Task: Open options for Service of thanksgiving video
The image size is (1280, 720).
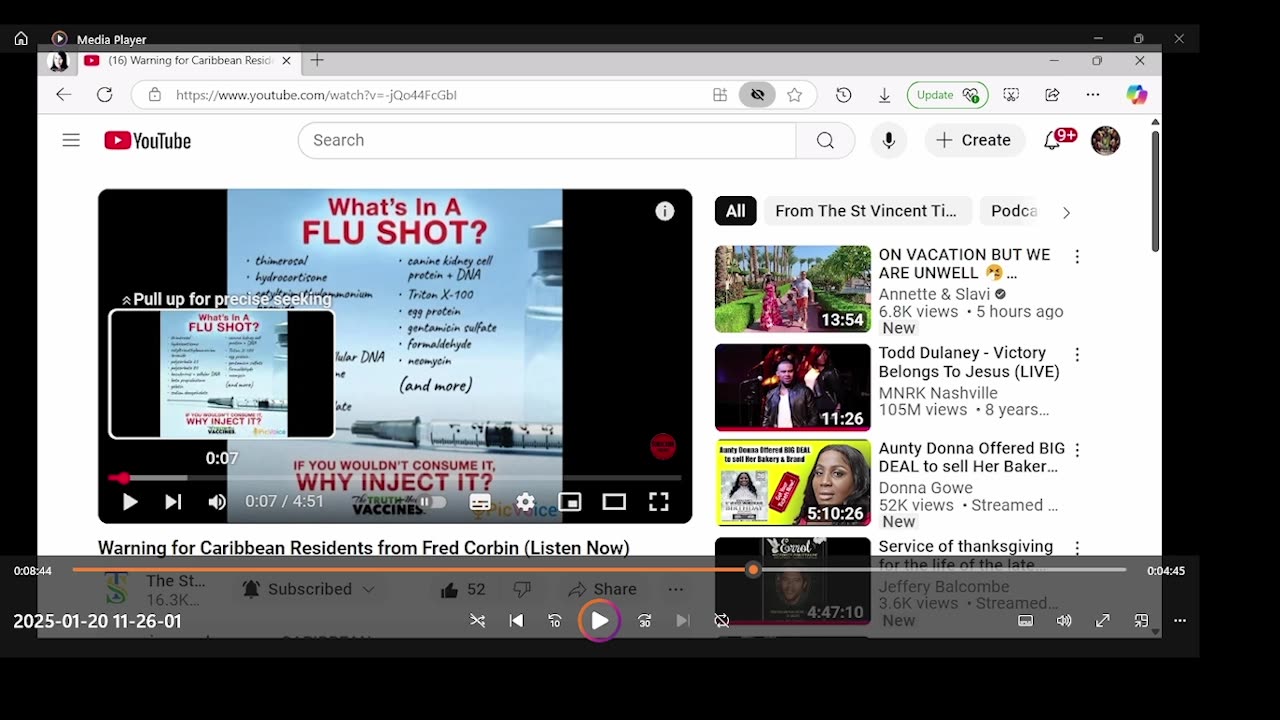Action: point(1077,548)
